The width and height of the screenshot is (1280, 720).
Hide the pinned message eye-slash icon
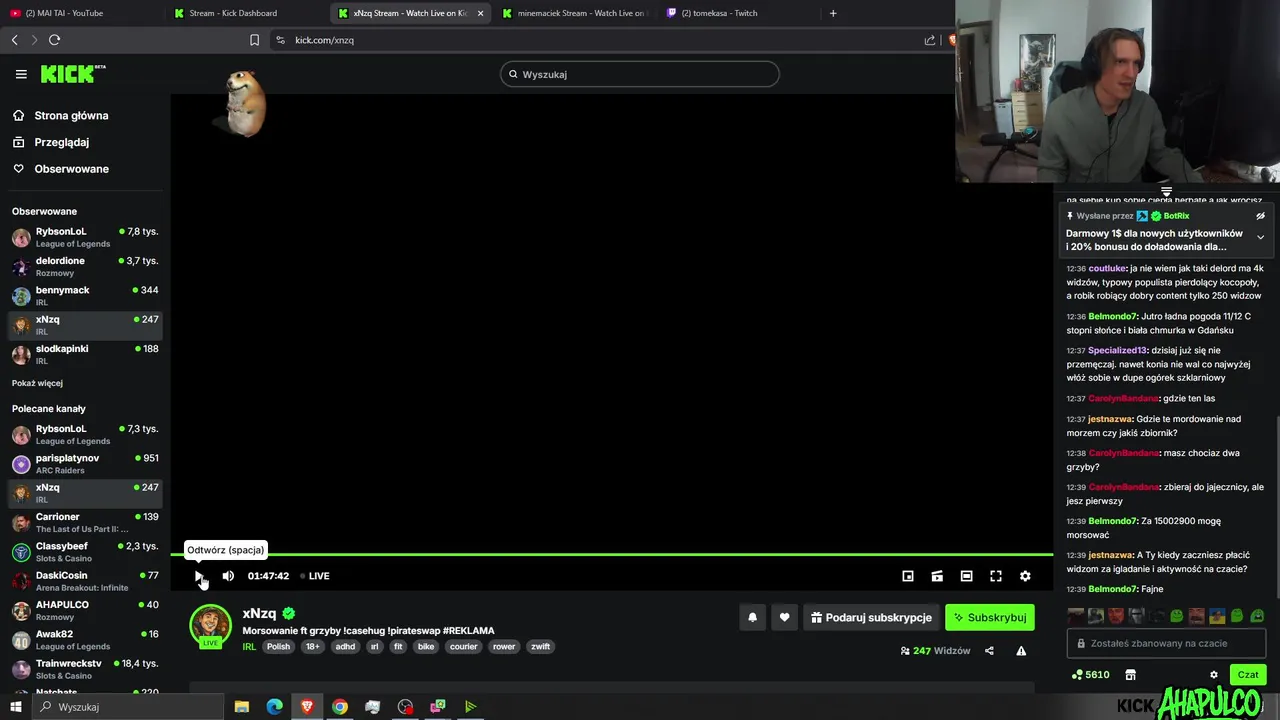[1260, 216]
